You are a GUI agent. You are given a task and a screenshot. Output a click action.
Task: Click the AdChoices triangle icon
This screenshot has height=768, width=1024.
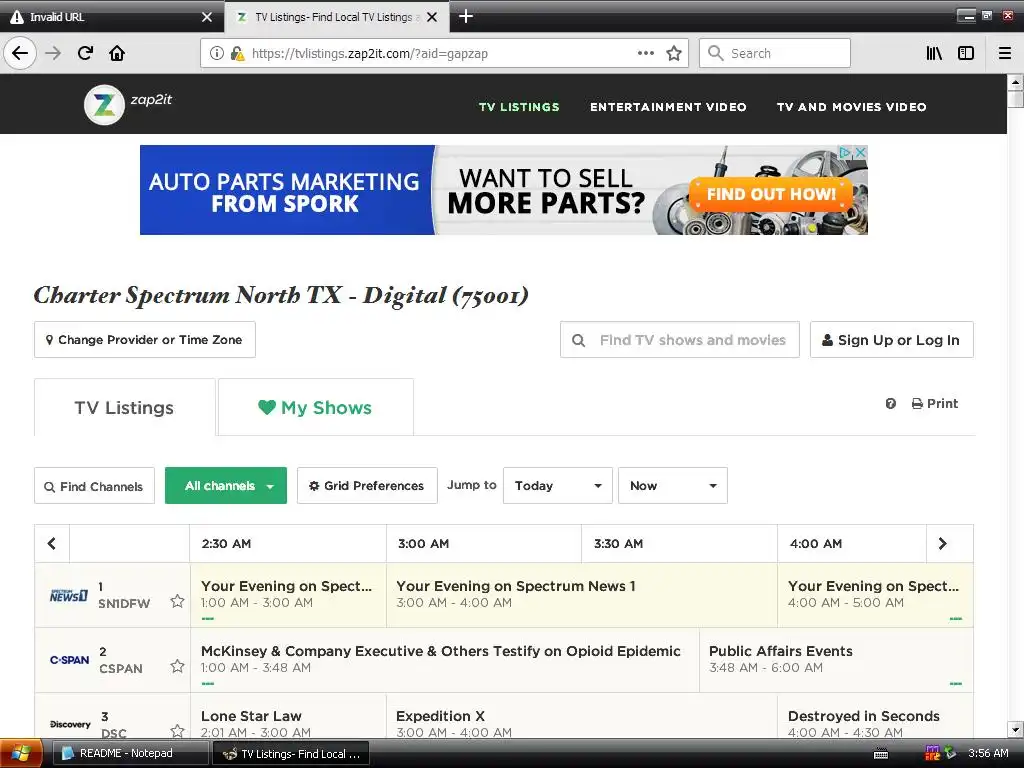pos(845,152)
